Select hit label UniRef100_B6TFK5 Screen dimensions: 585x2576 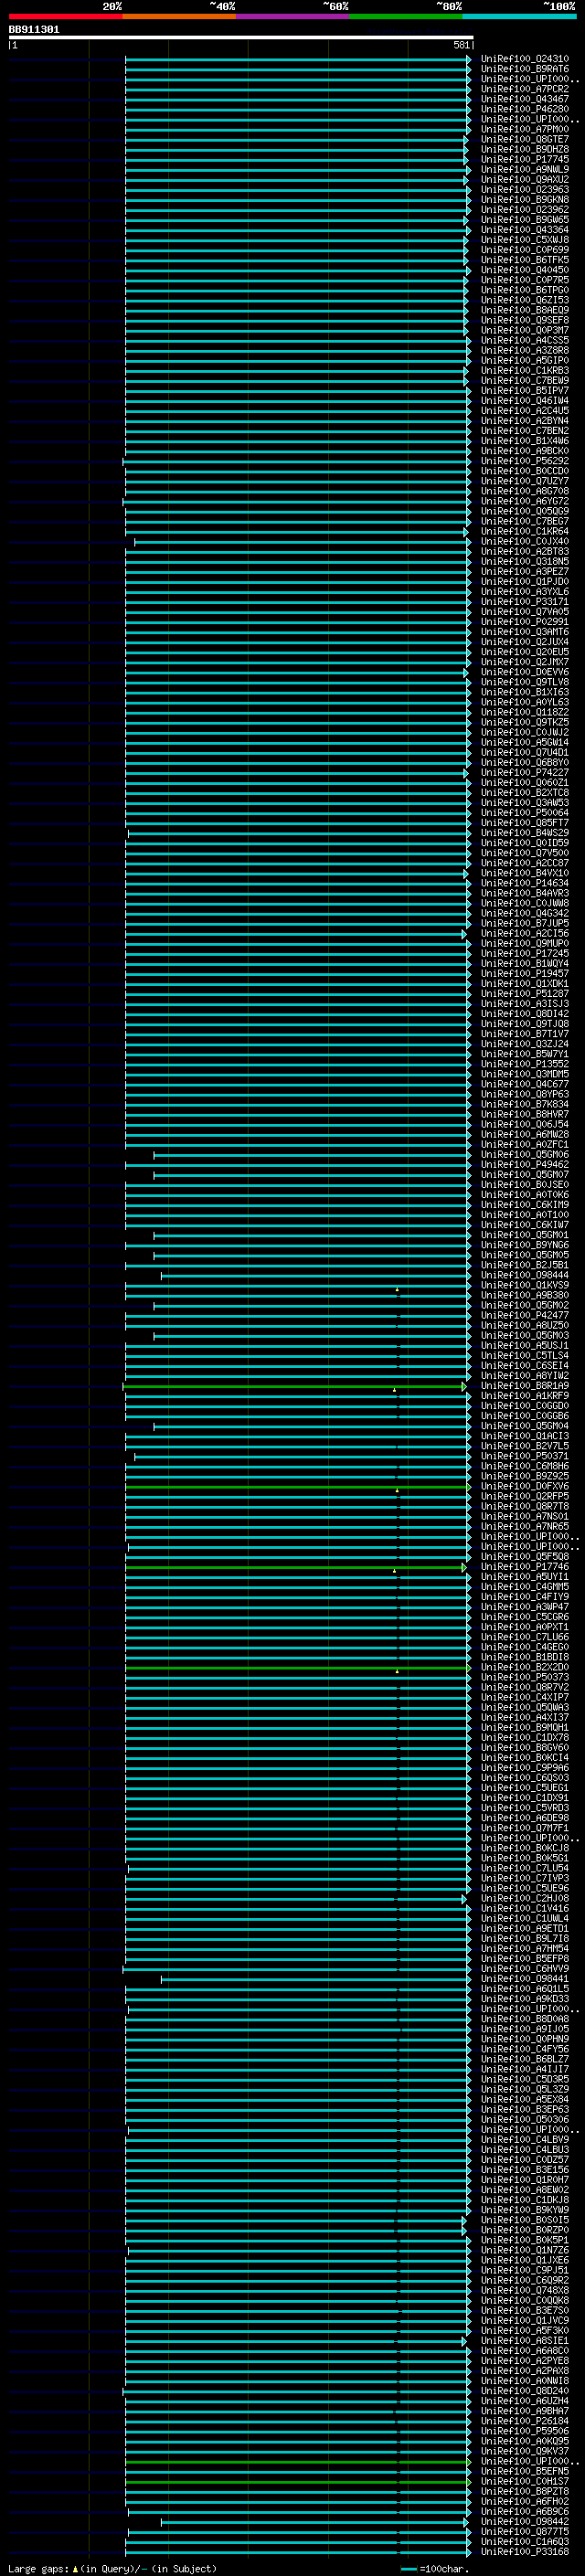(x=525, y=260)
